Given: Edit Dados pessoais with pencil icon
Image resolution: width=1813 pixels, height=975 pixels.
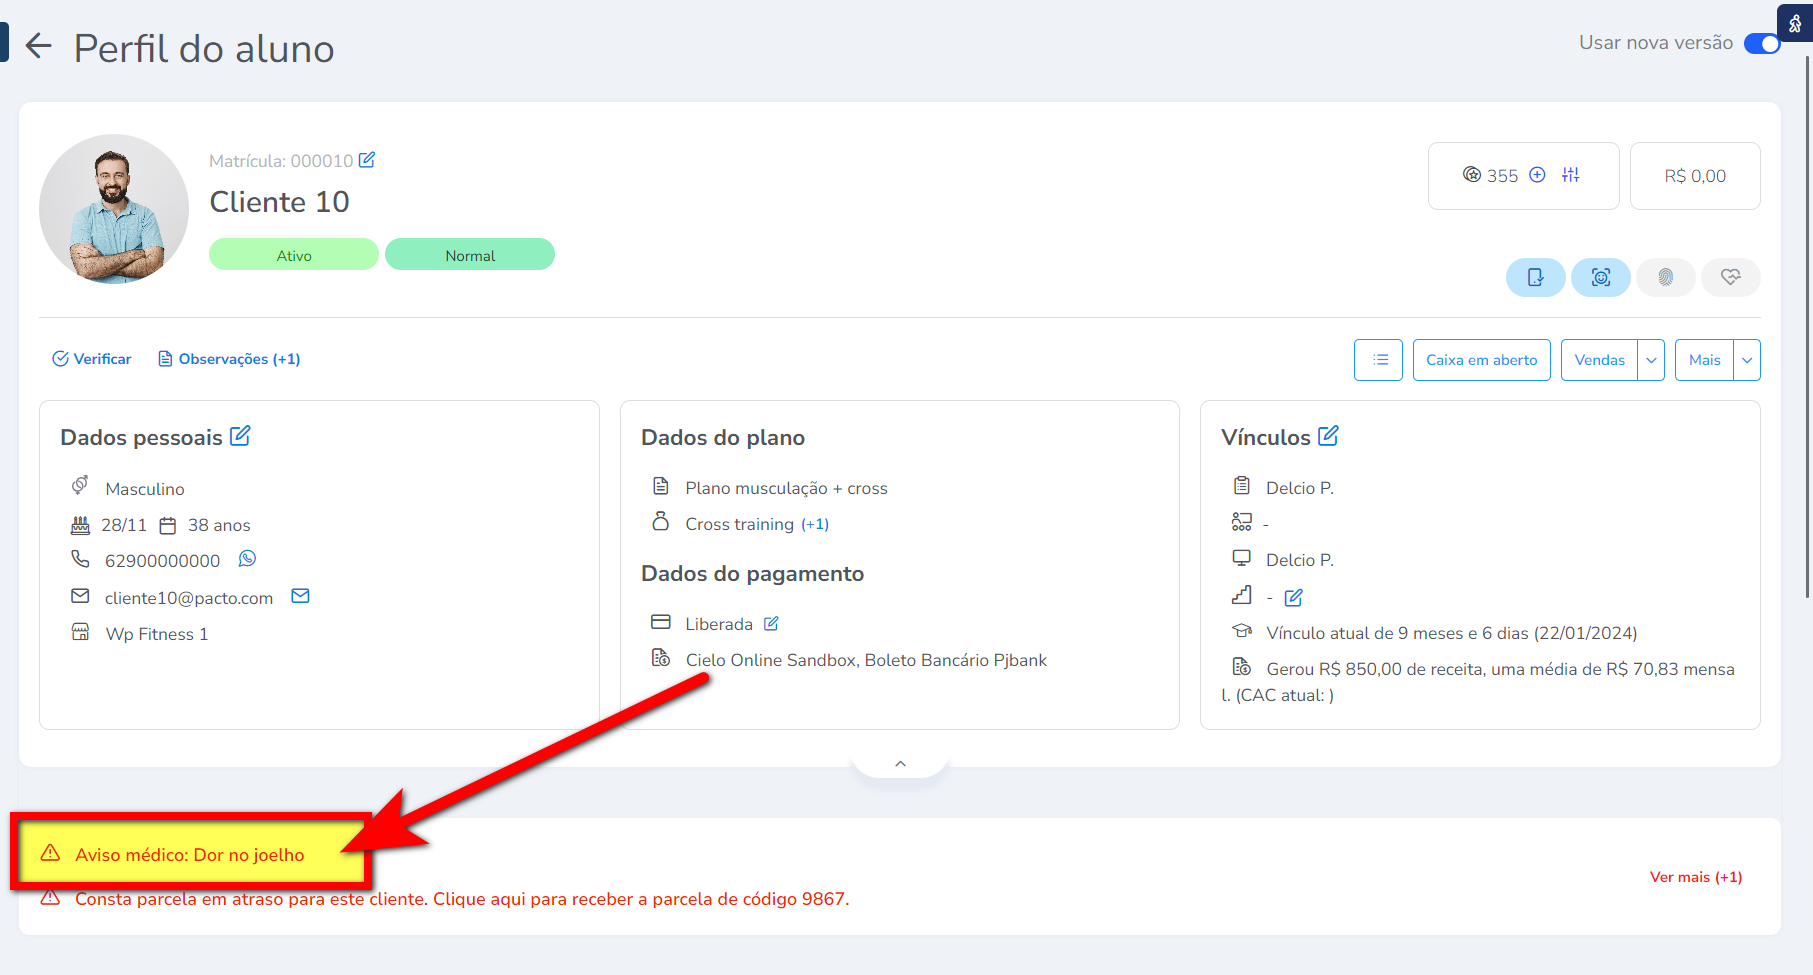Looking at the screenshot, I should pos(240,436).
